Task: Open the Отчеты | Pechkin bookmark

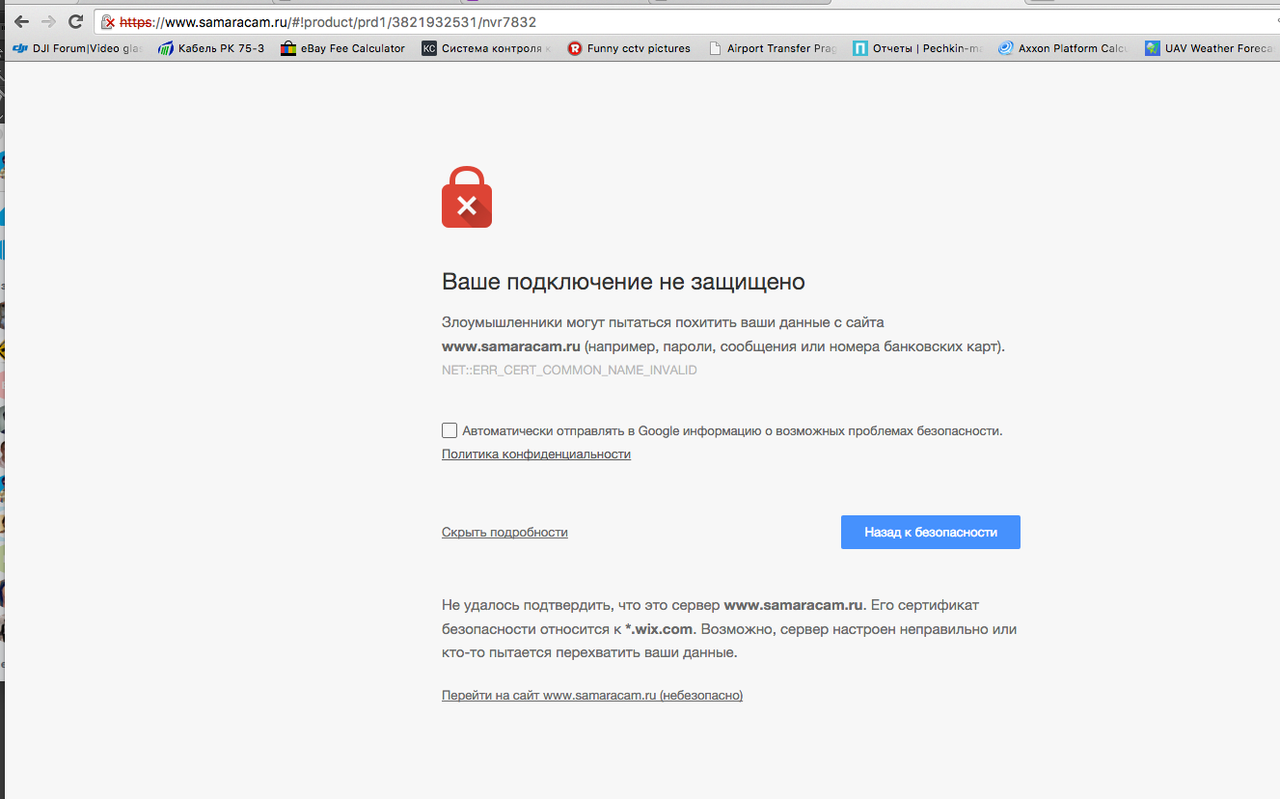Action: tap(918, 48)
